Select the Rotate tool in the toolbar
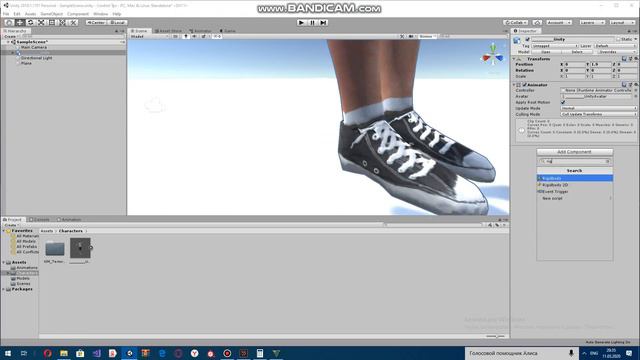This screenshot has width=640, height=360. [x=30, y=22]
